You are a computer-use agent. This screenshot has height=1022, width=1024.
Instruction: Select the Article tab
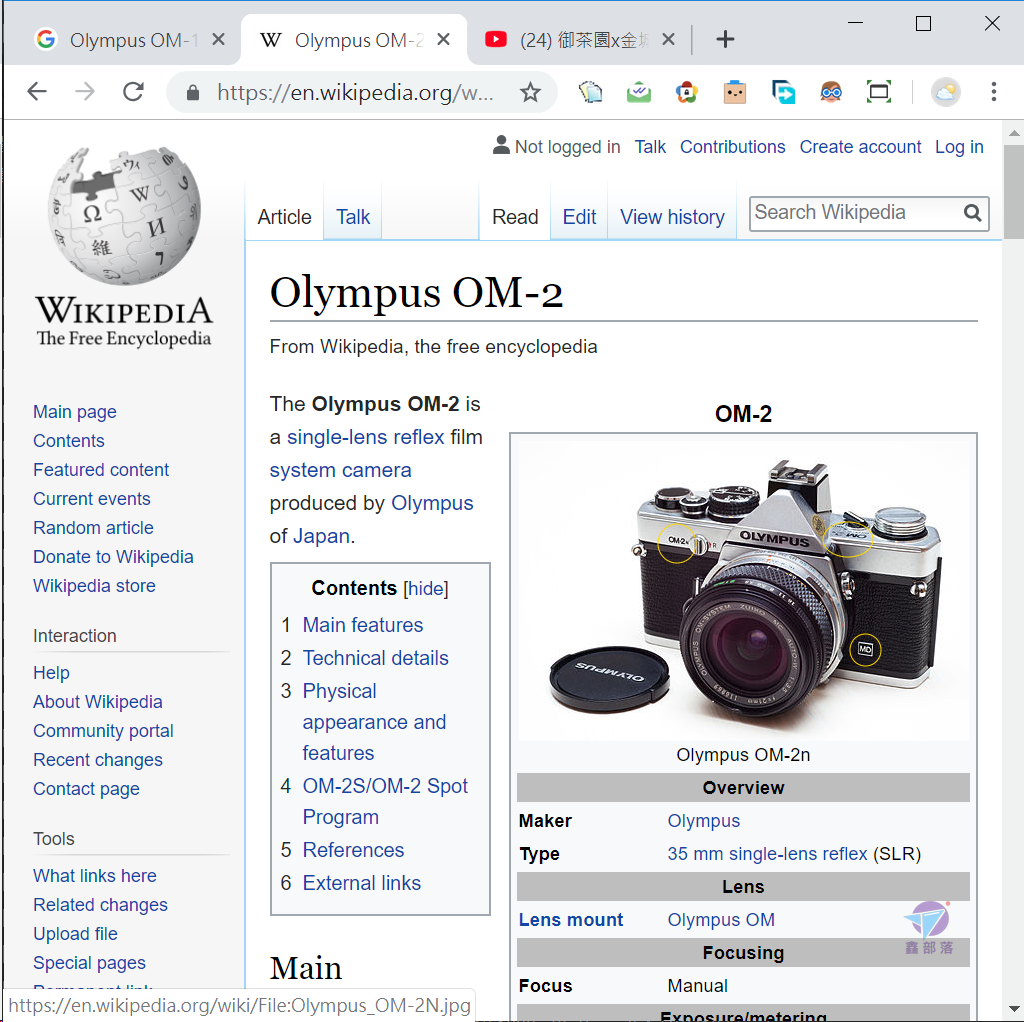coord(284,217)
